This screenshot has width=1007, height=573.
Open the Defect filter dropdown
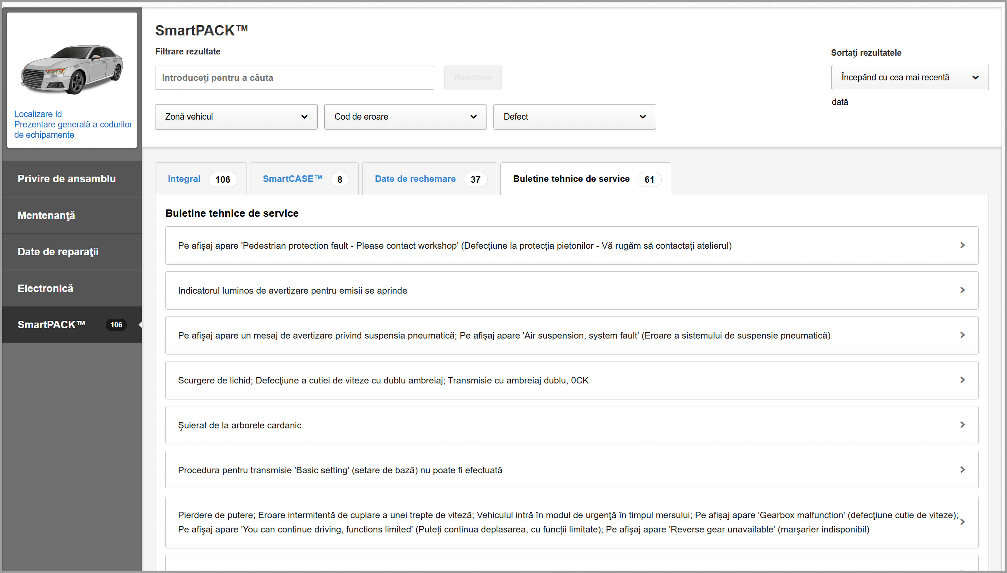pos(574,117)
